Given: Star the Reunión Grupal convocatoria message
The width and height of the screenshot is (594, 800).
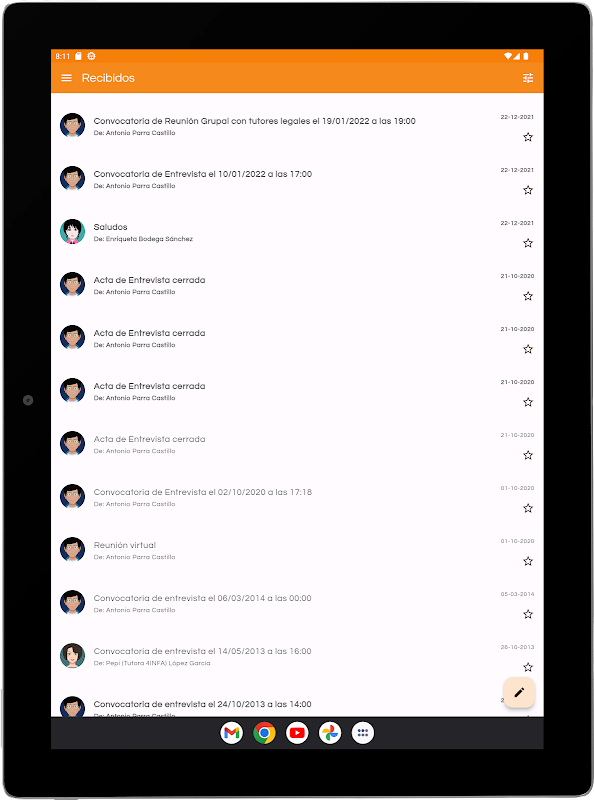Looking at the screenshot, I should (x=528, y=137).
